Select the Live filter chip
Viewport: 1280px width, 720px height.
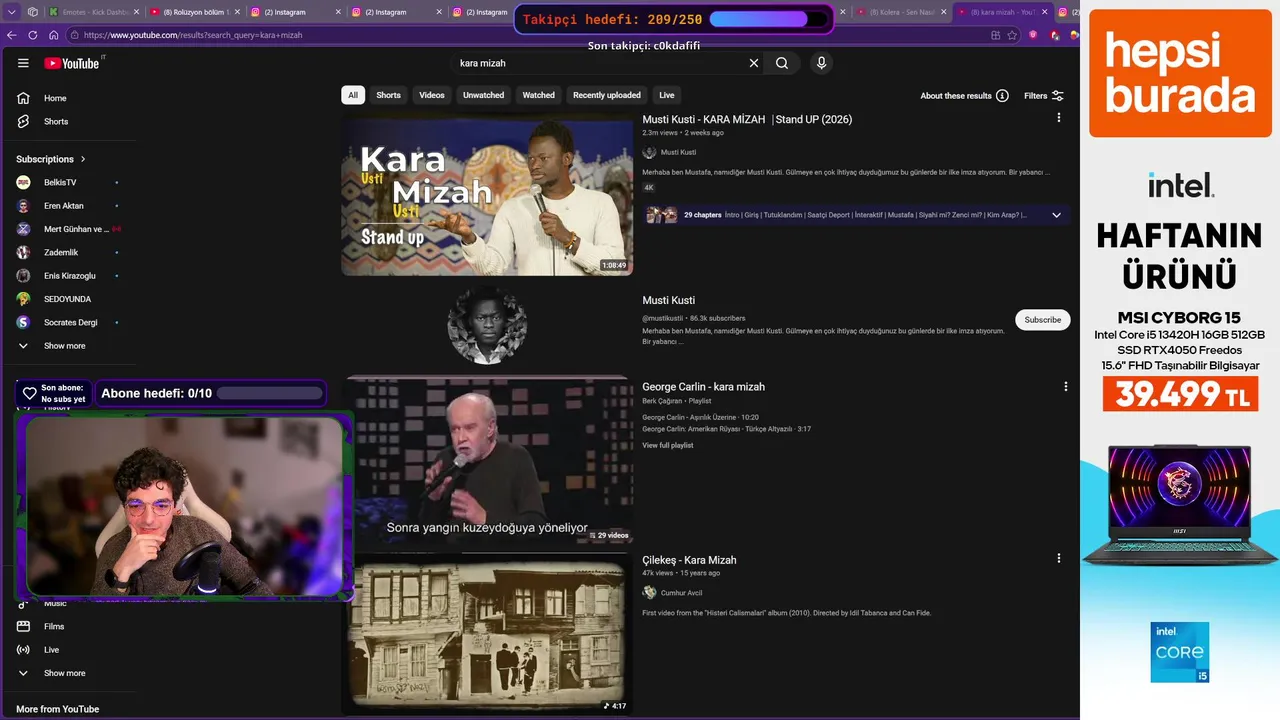pos(667,95)
